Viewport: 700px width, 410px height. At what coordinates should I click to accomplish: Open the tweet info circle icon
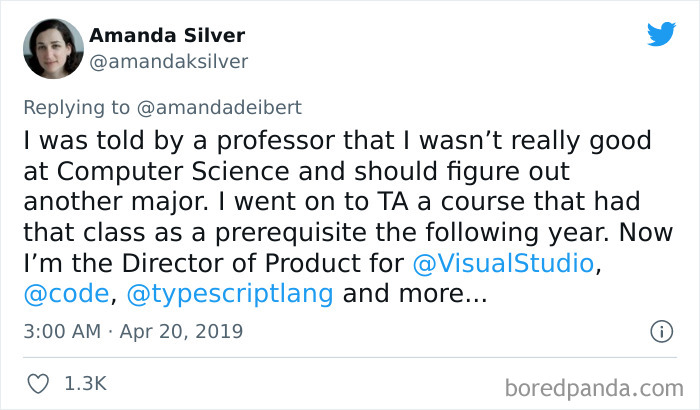[661, 331]
